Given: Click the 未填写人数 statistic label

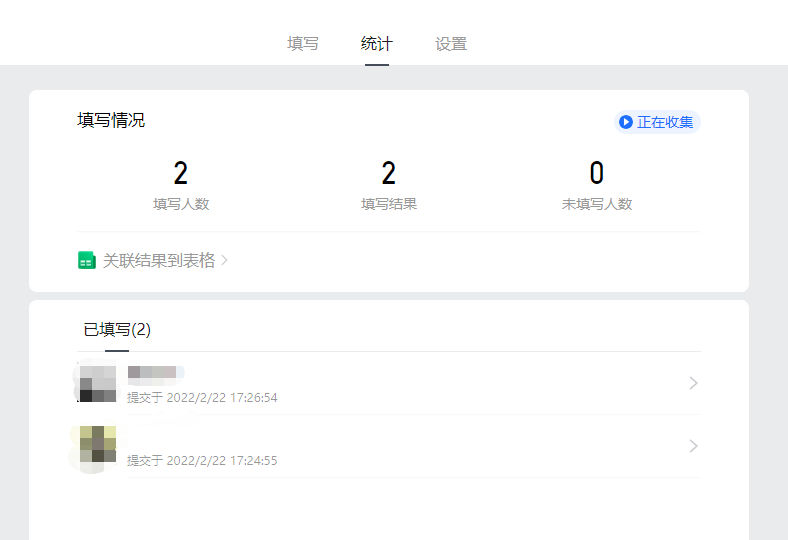Looking at the screenshot, I should [x=597, y=204].
